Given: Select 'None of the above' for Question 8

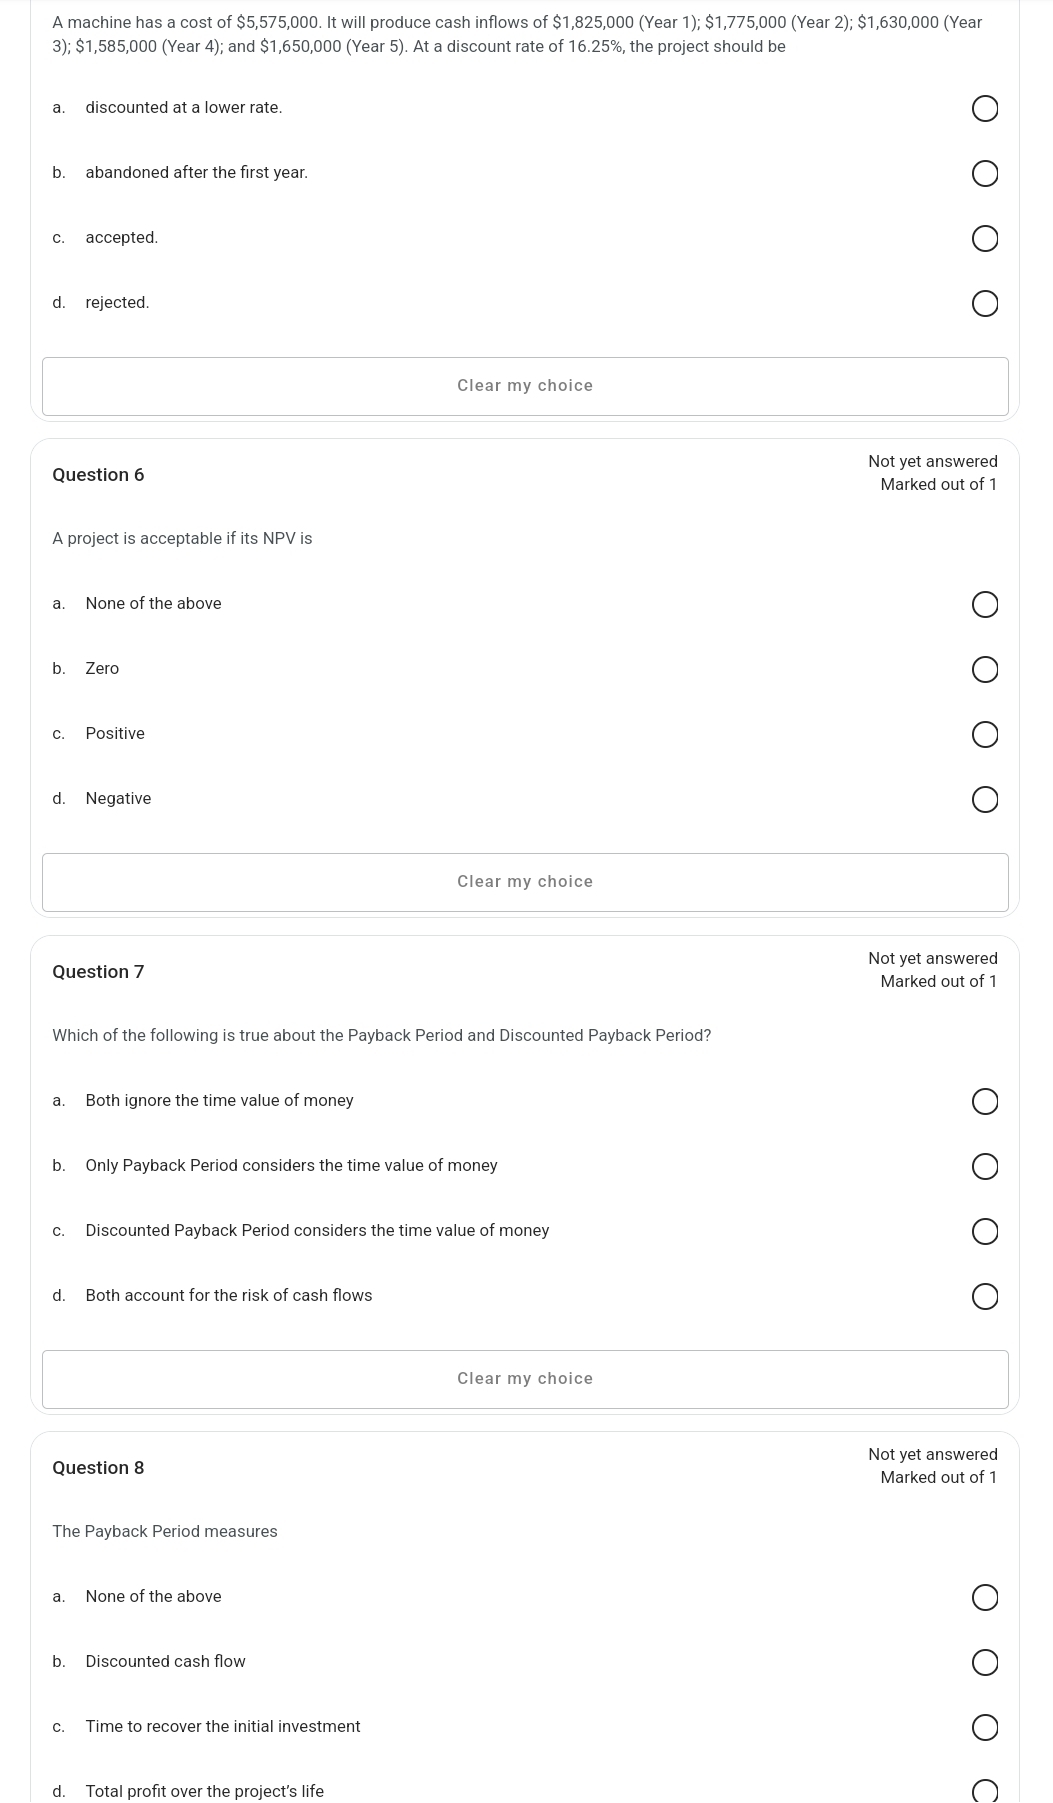Looking at the screenshot, I should pos(984,1598).
